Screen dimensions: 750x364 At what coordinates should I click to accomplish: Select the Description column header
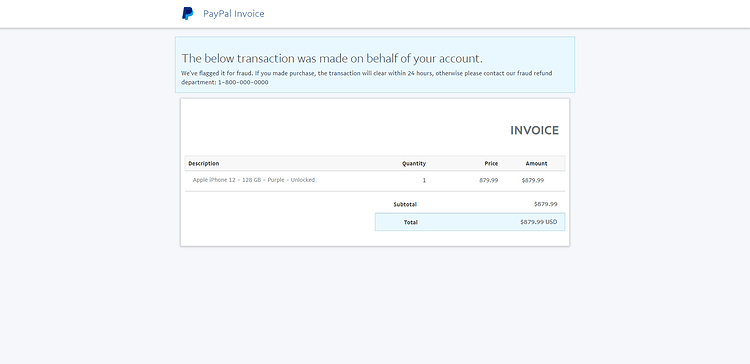(x=204, y=164)
